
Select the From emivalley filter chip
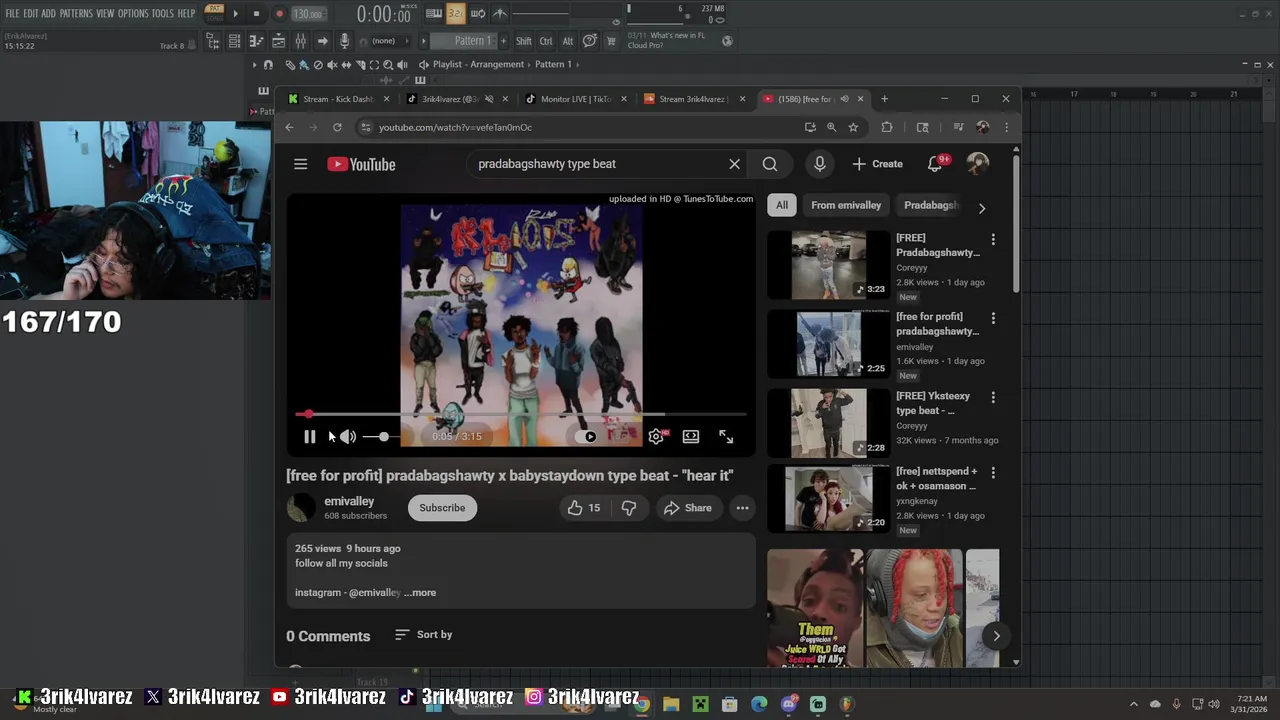pyautogui.click(x=846, y=205)
